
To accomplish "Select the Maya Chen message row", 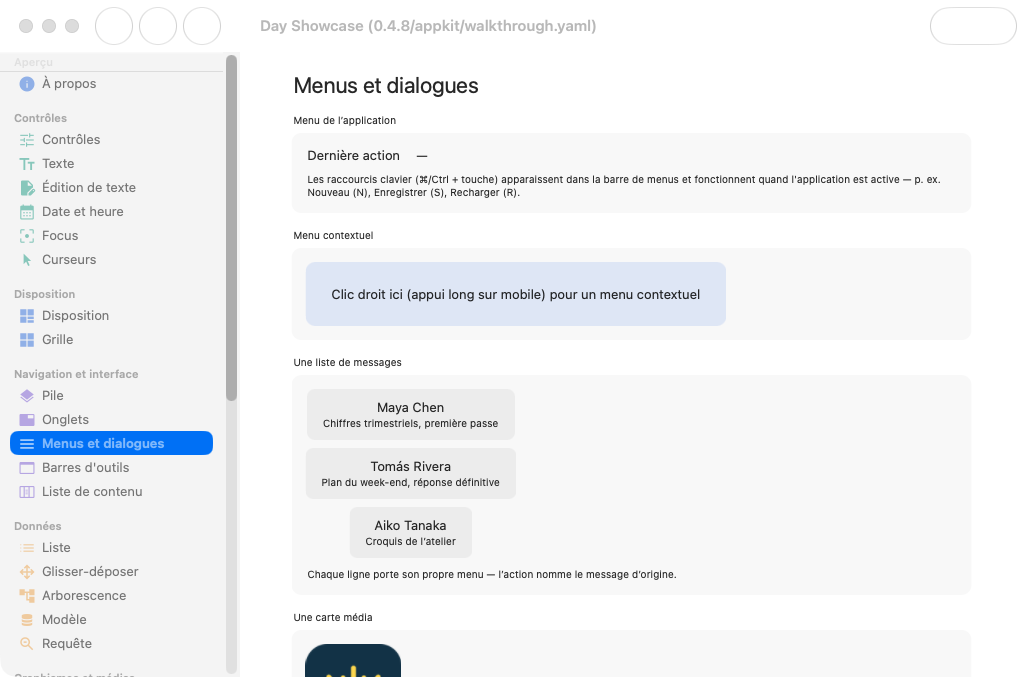I will pyautogui.click(x=411, y=415).
